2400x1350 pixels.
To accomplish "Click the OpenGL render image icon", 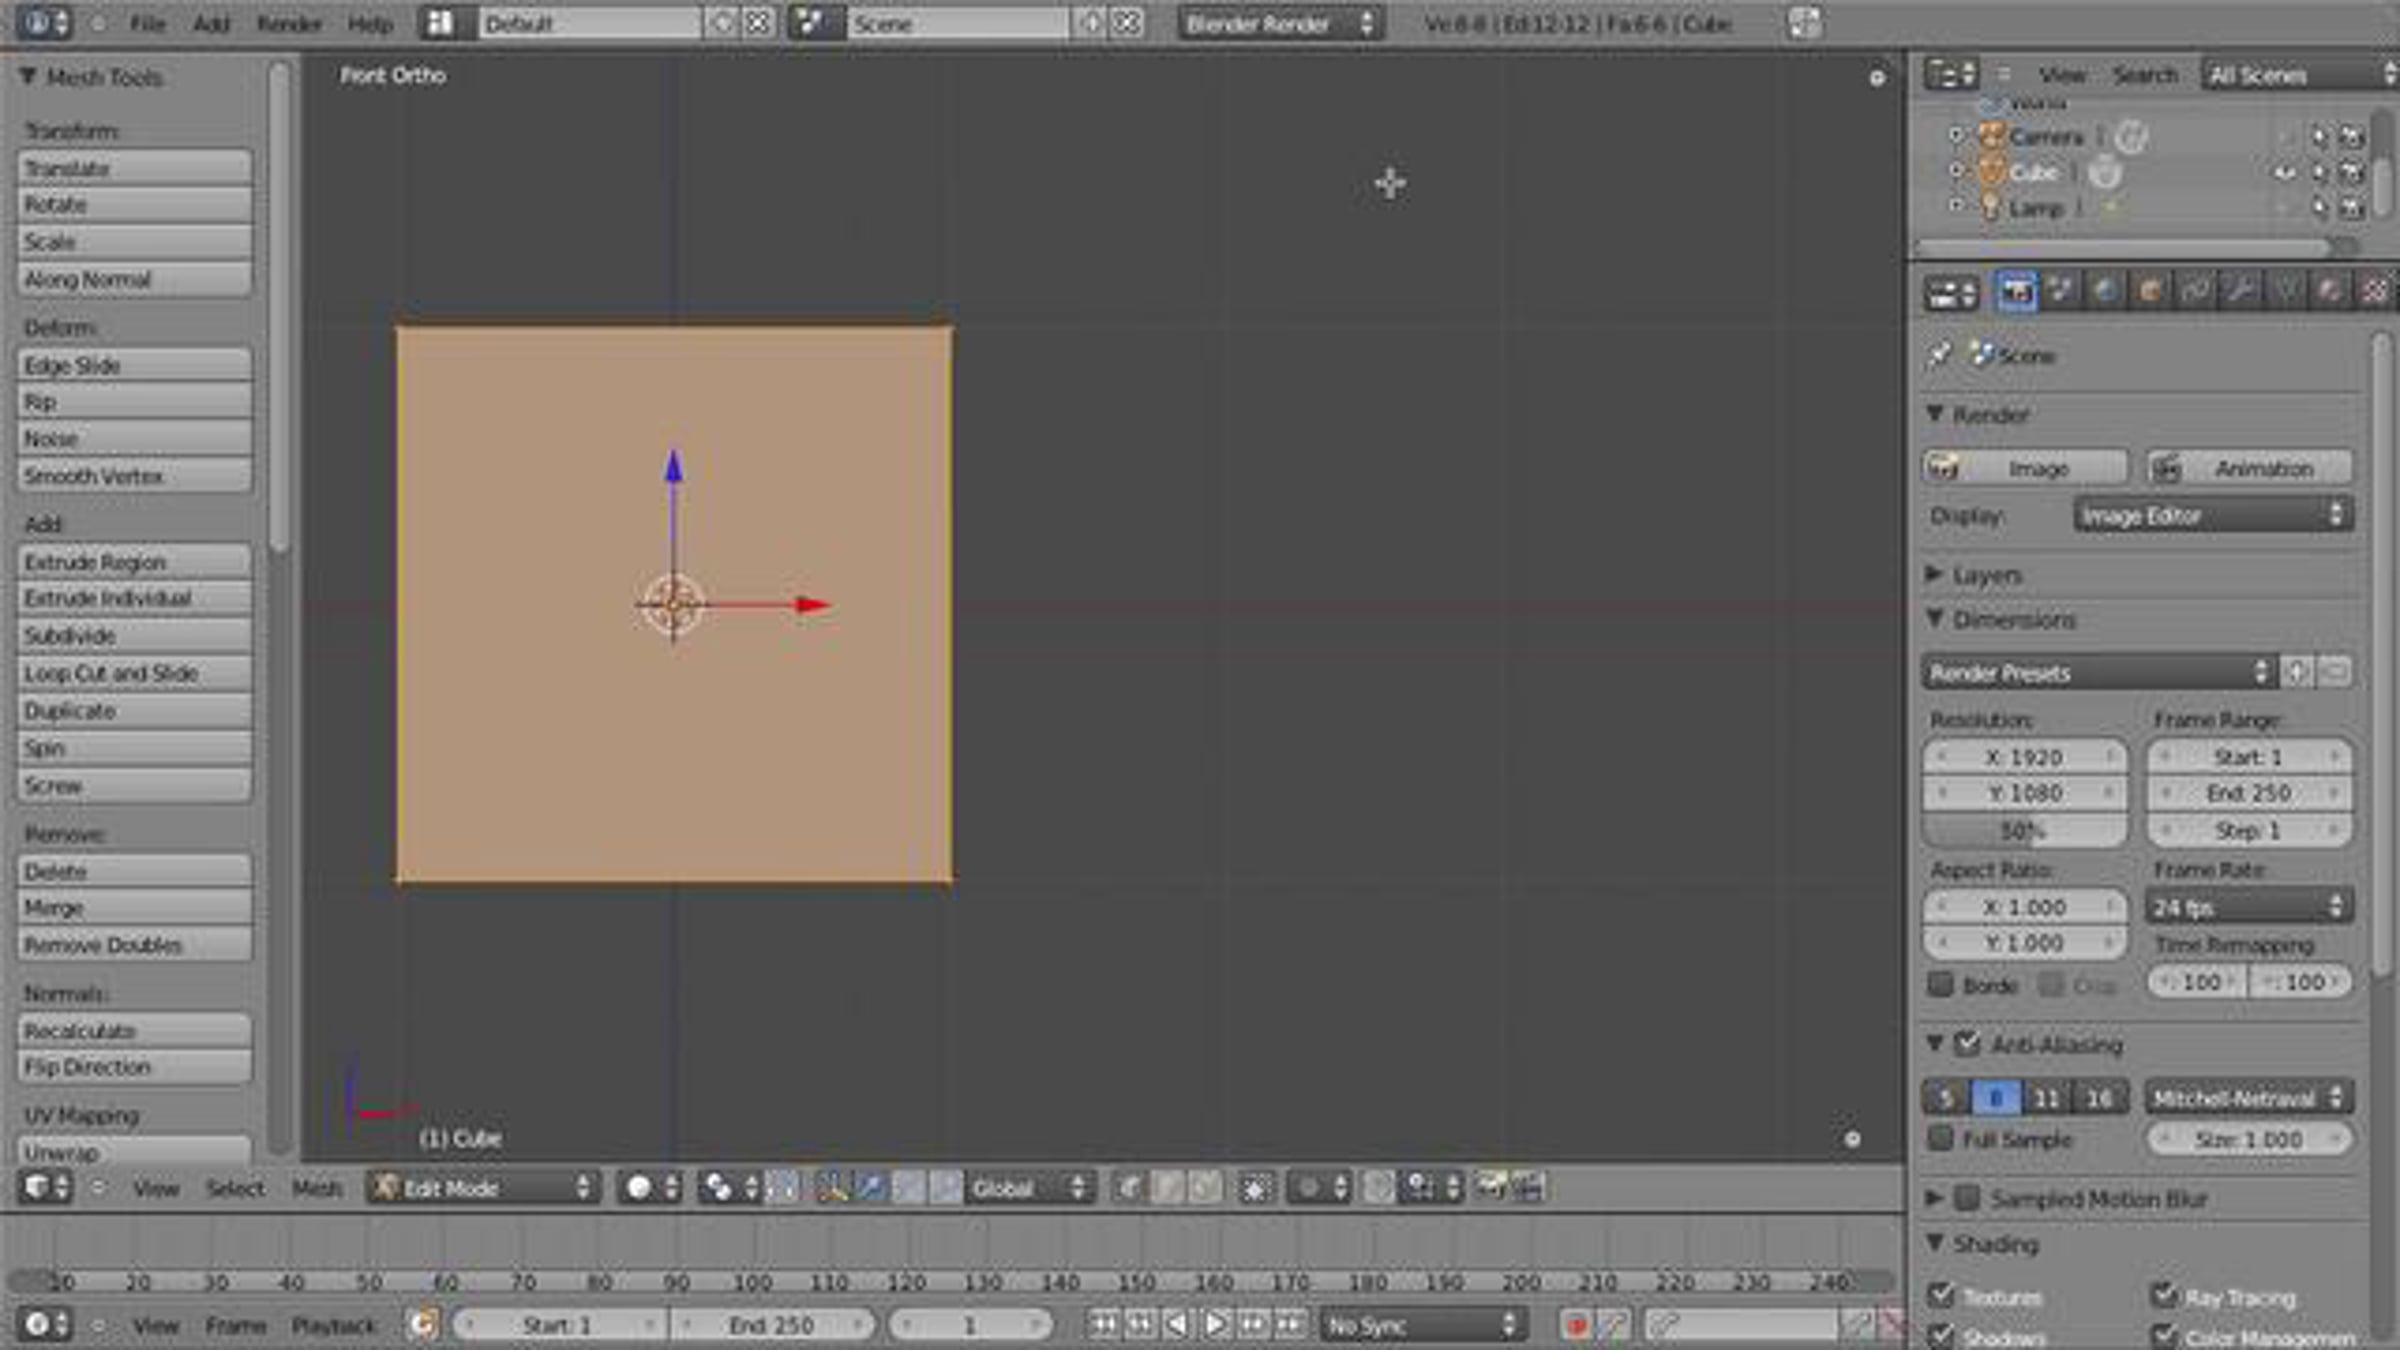I will coord(1492,1188).
